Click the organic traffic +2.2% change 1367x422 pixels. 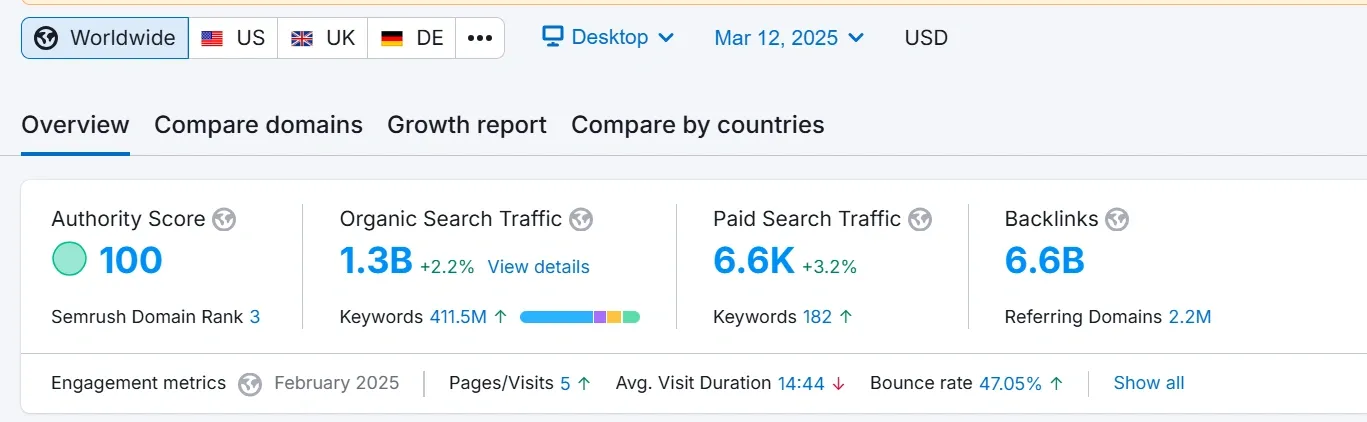(x=447, y=267)
